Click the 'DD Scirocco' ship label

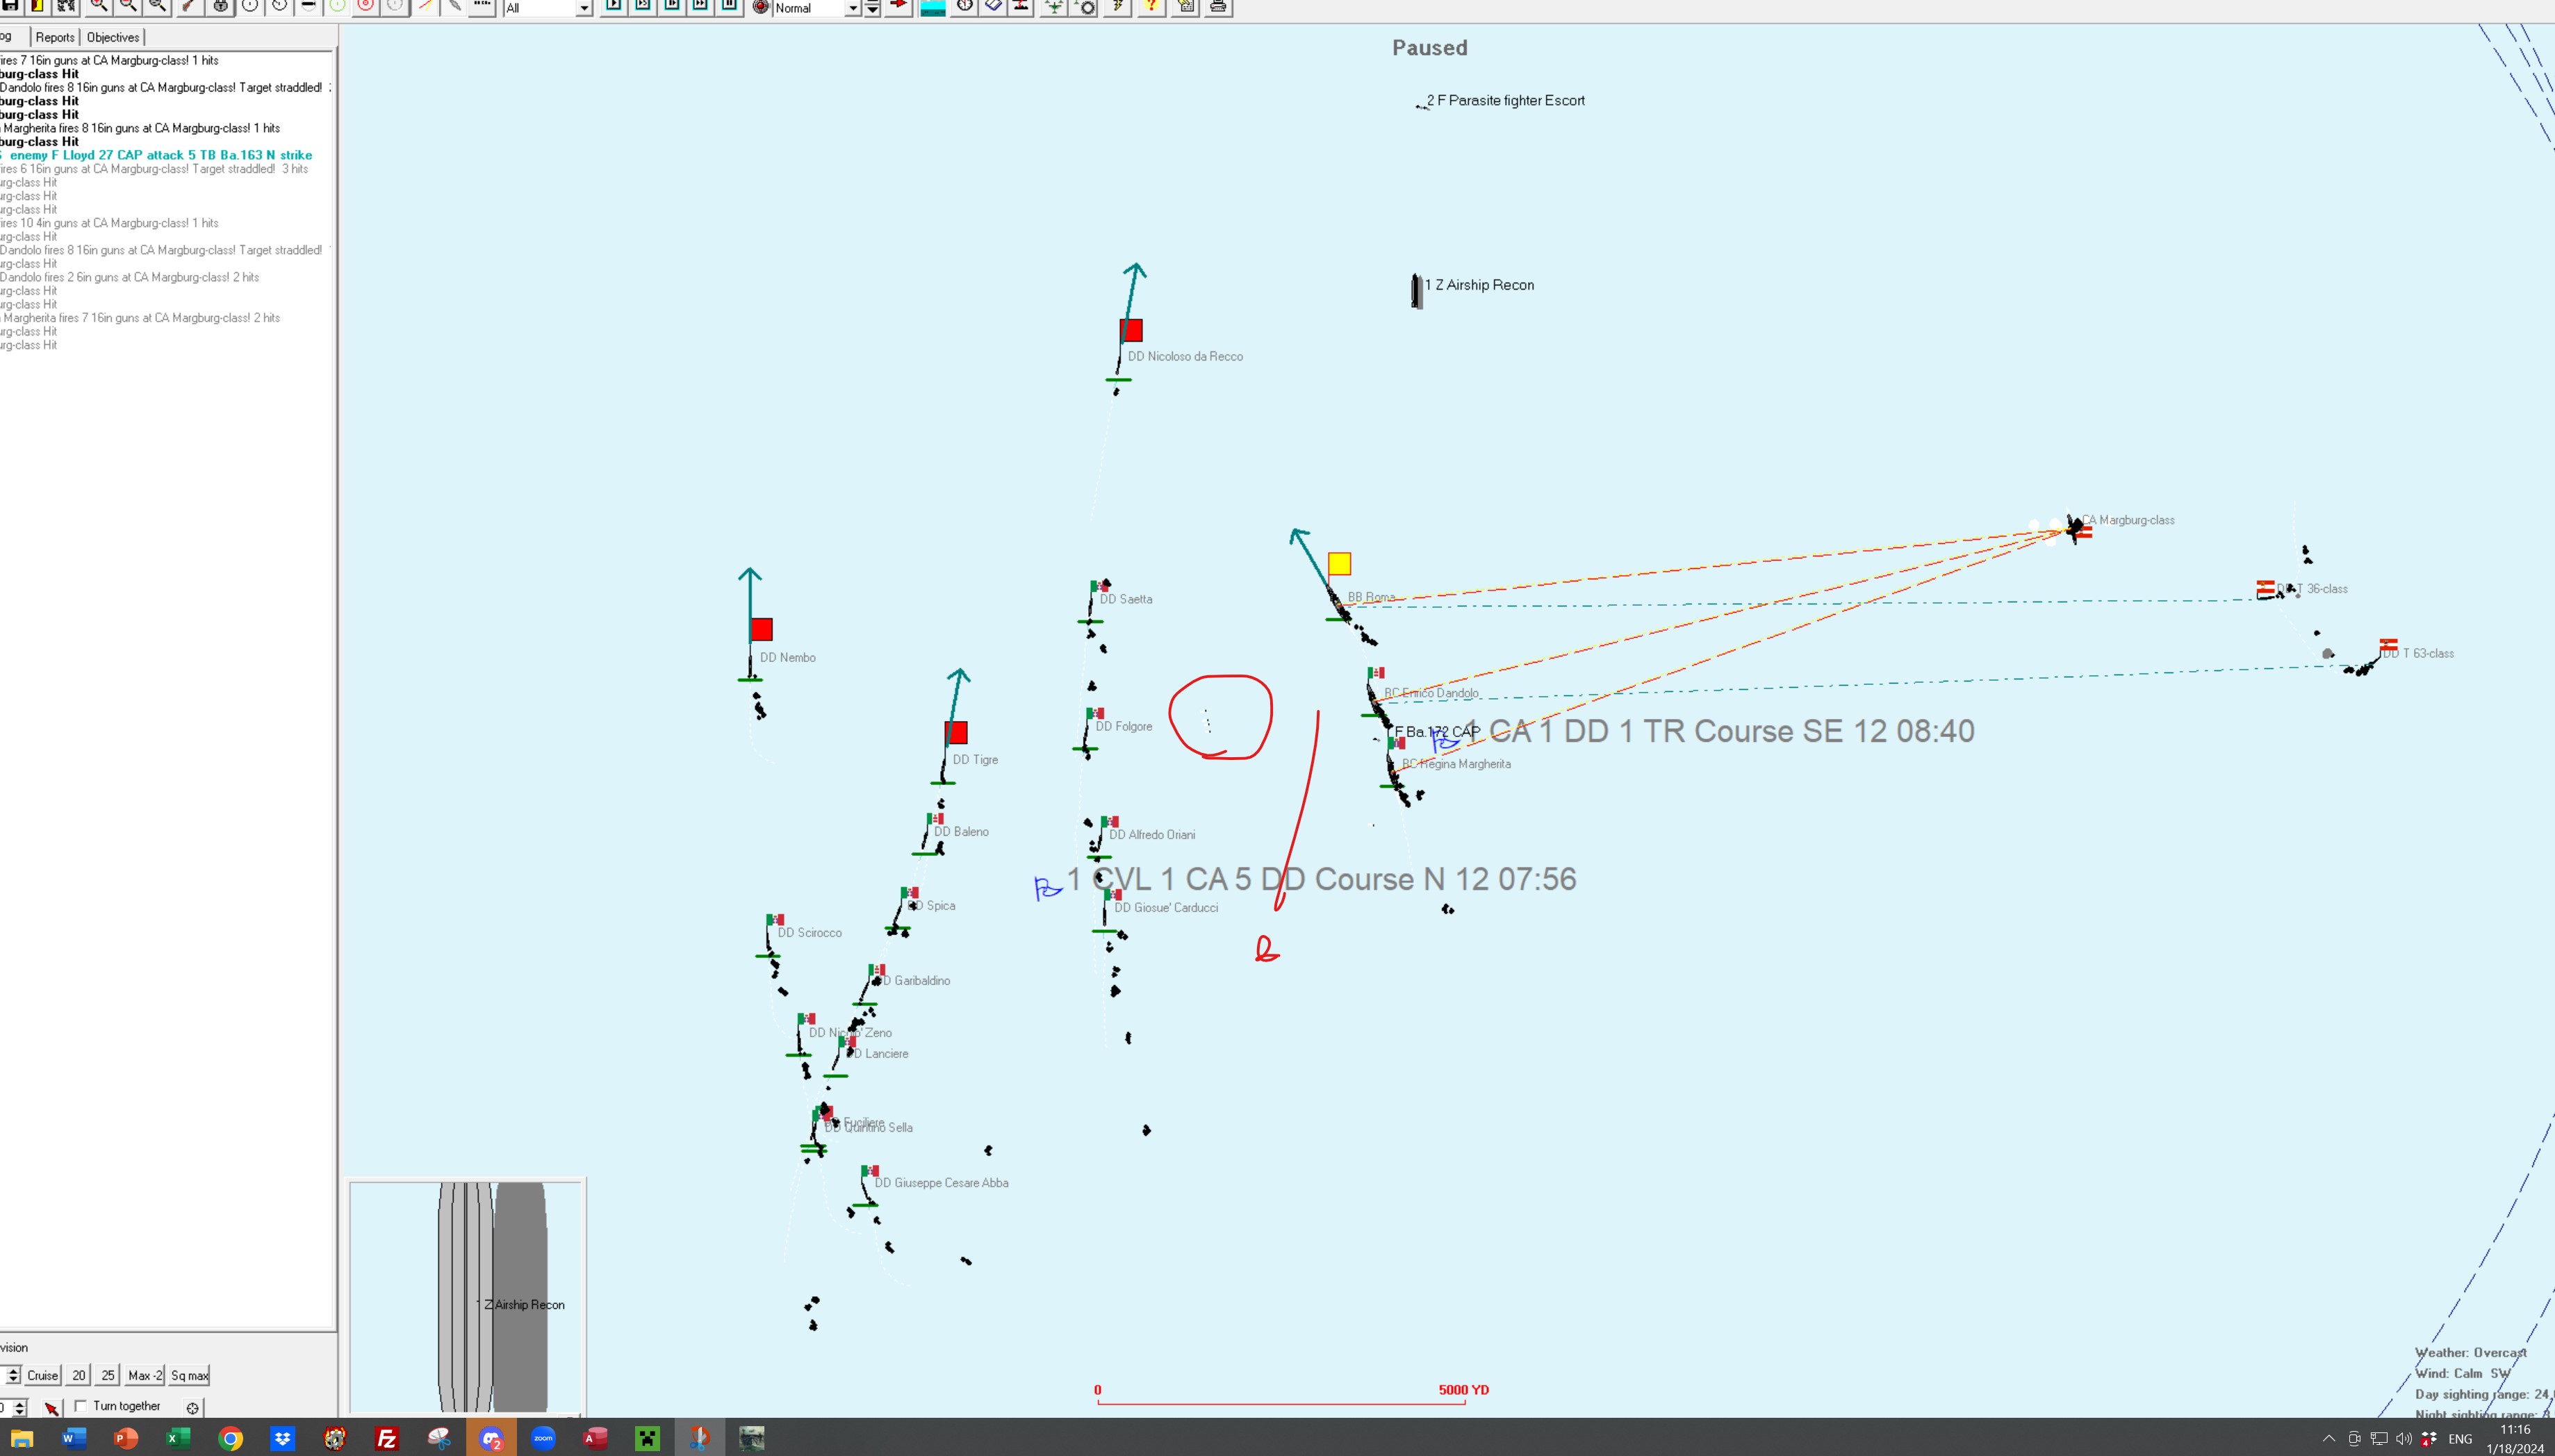pos(809,932)
